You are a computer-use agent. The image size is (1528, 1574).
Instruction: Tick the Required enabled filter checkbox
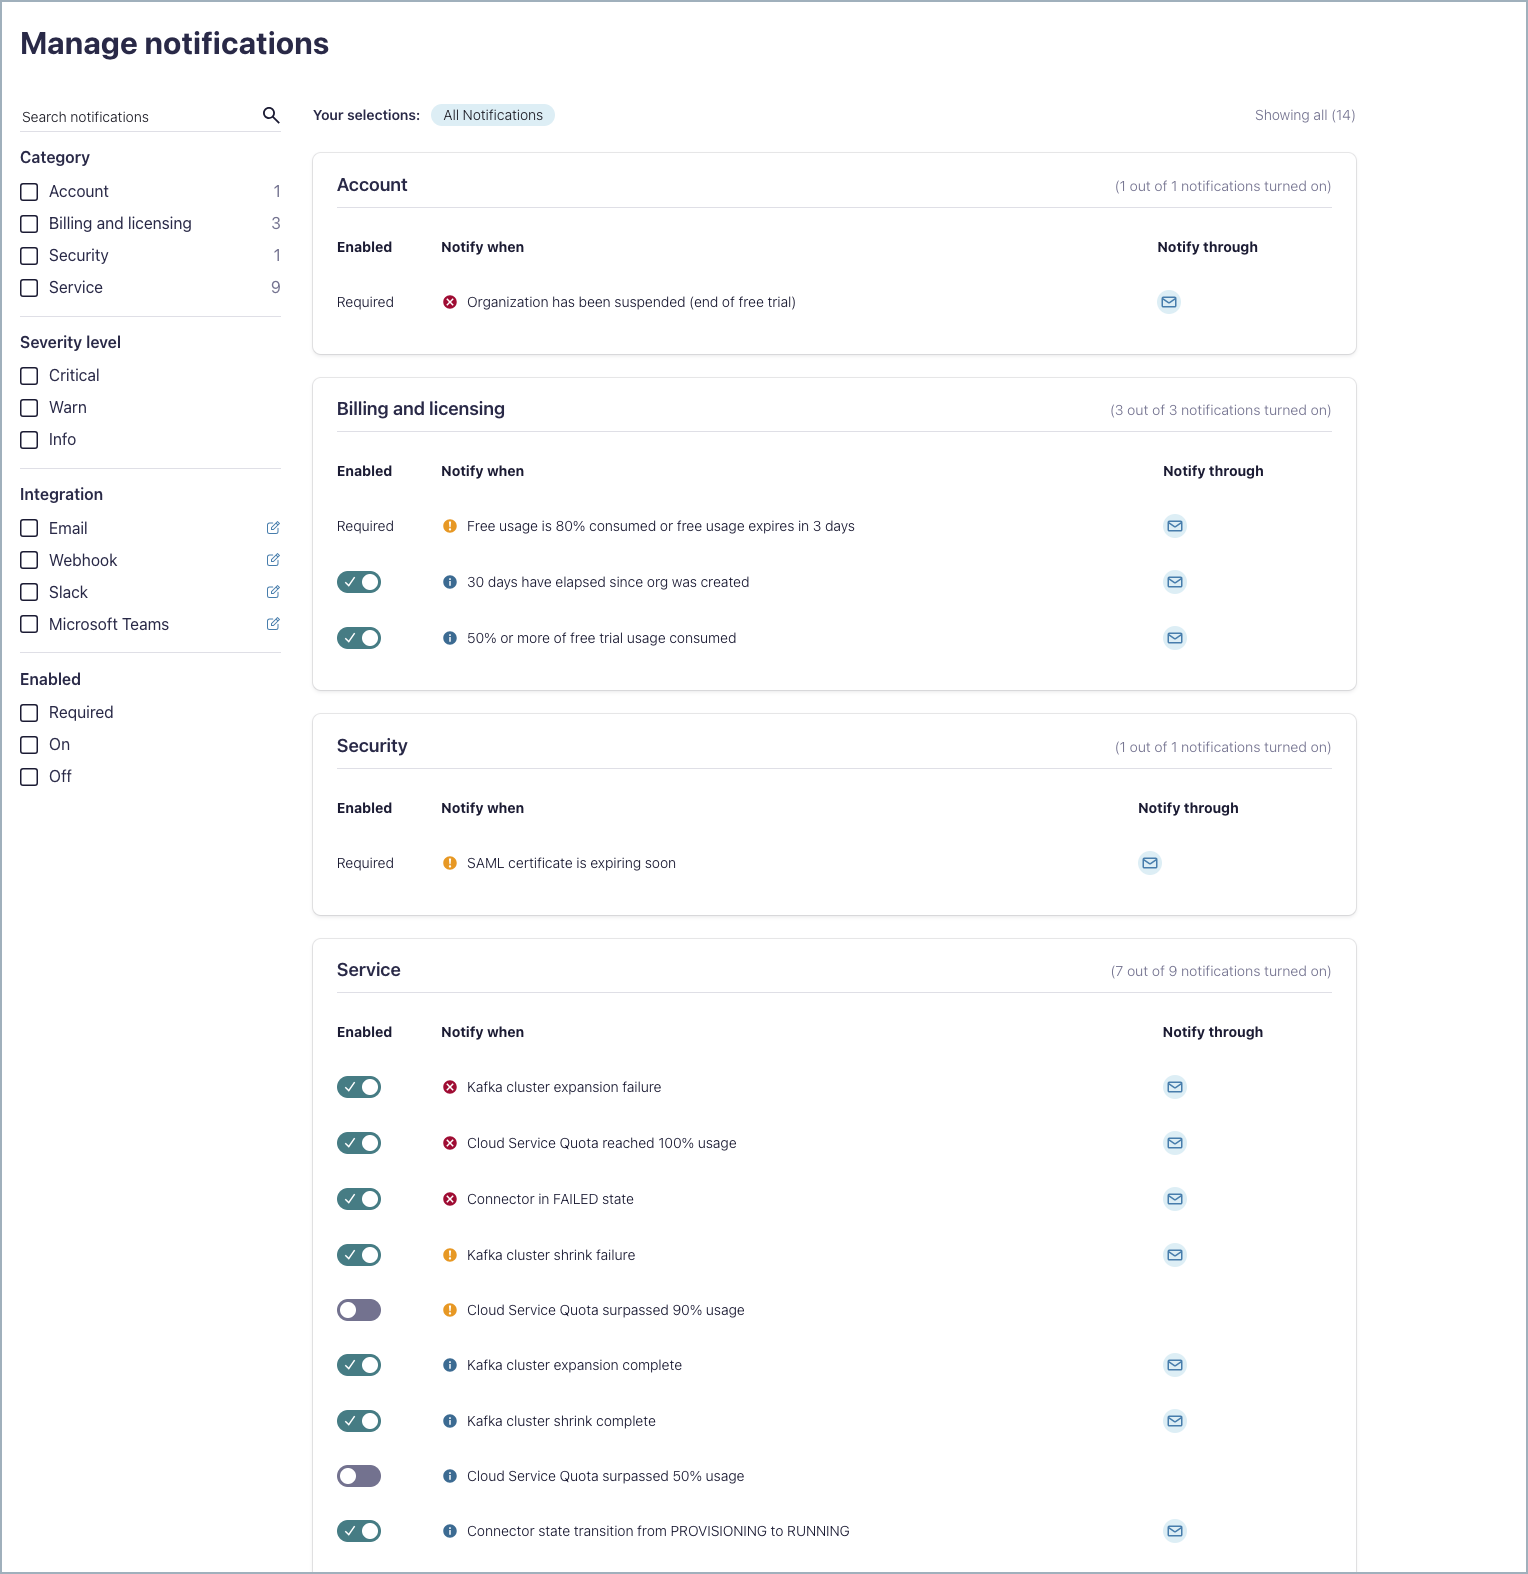tap(30, 713)
